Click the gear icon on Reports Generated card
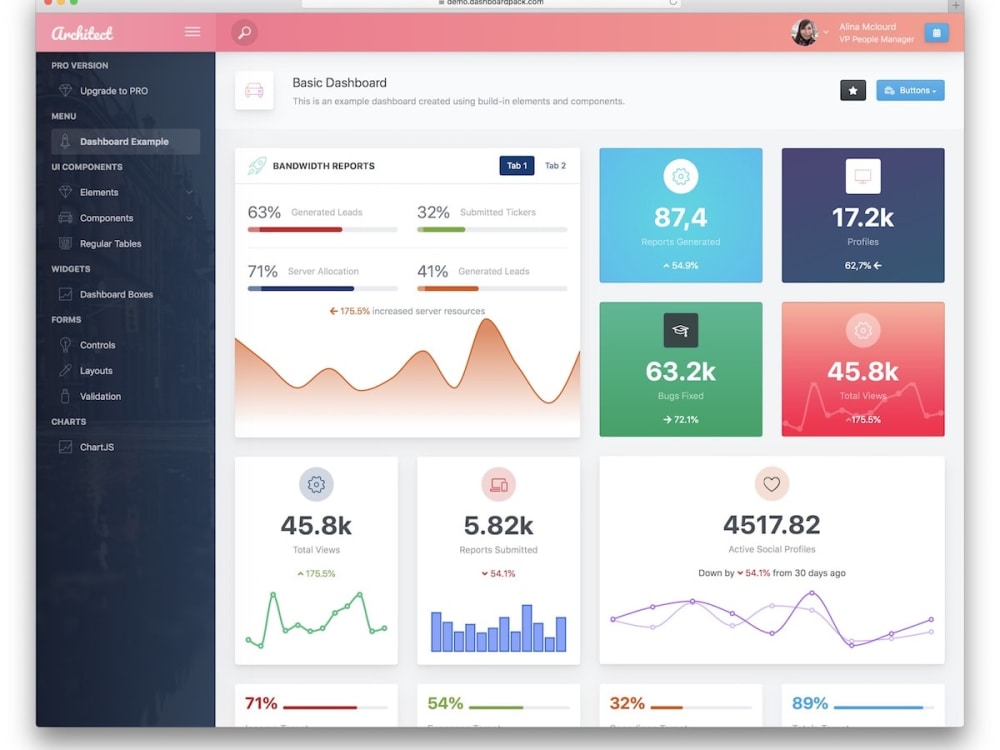 [x=680, y=176]
